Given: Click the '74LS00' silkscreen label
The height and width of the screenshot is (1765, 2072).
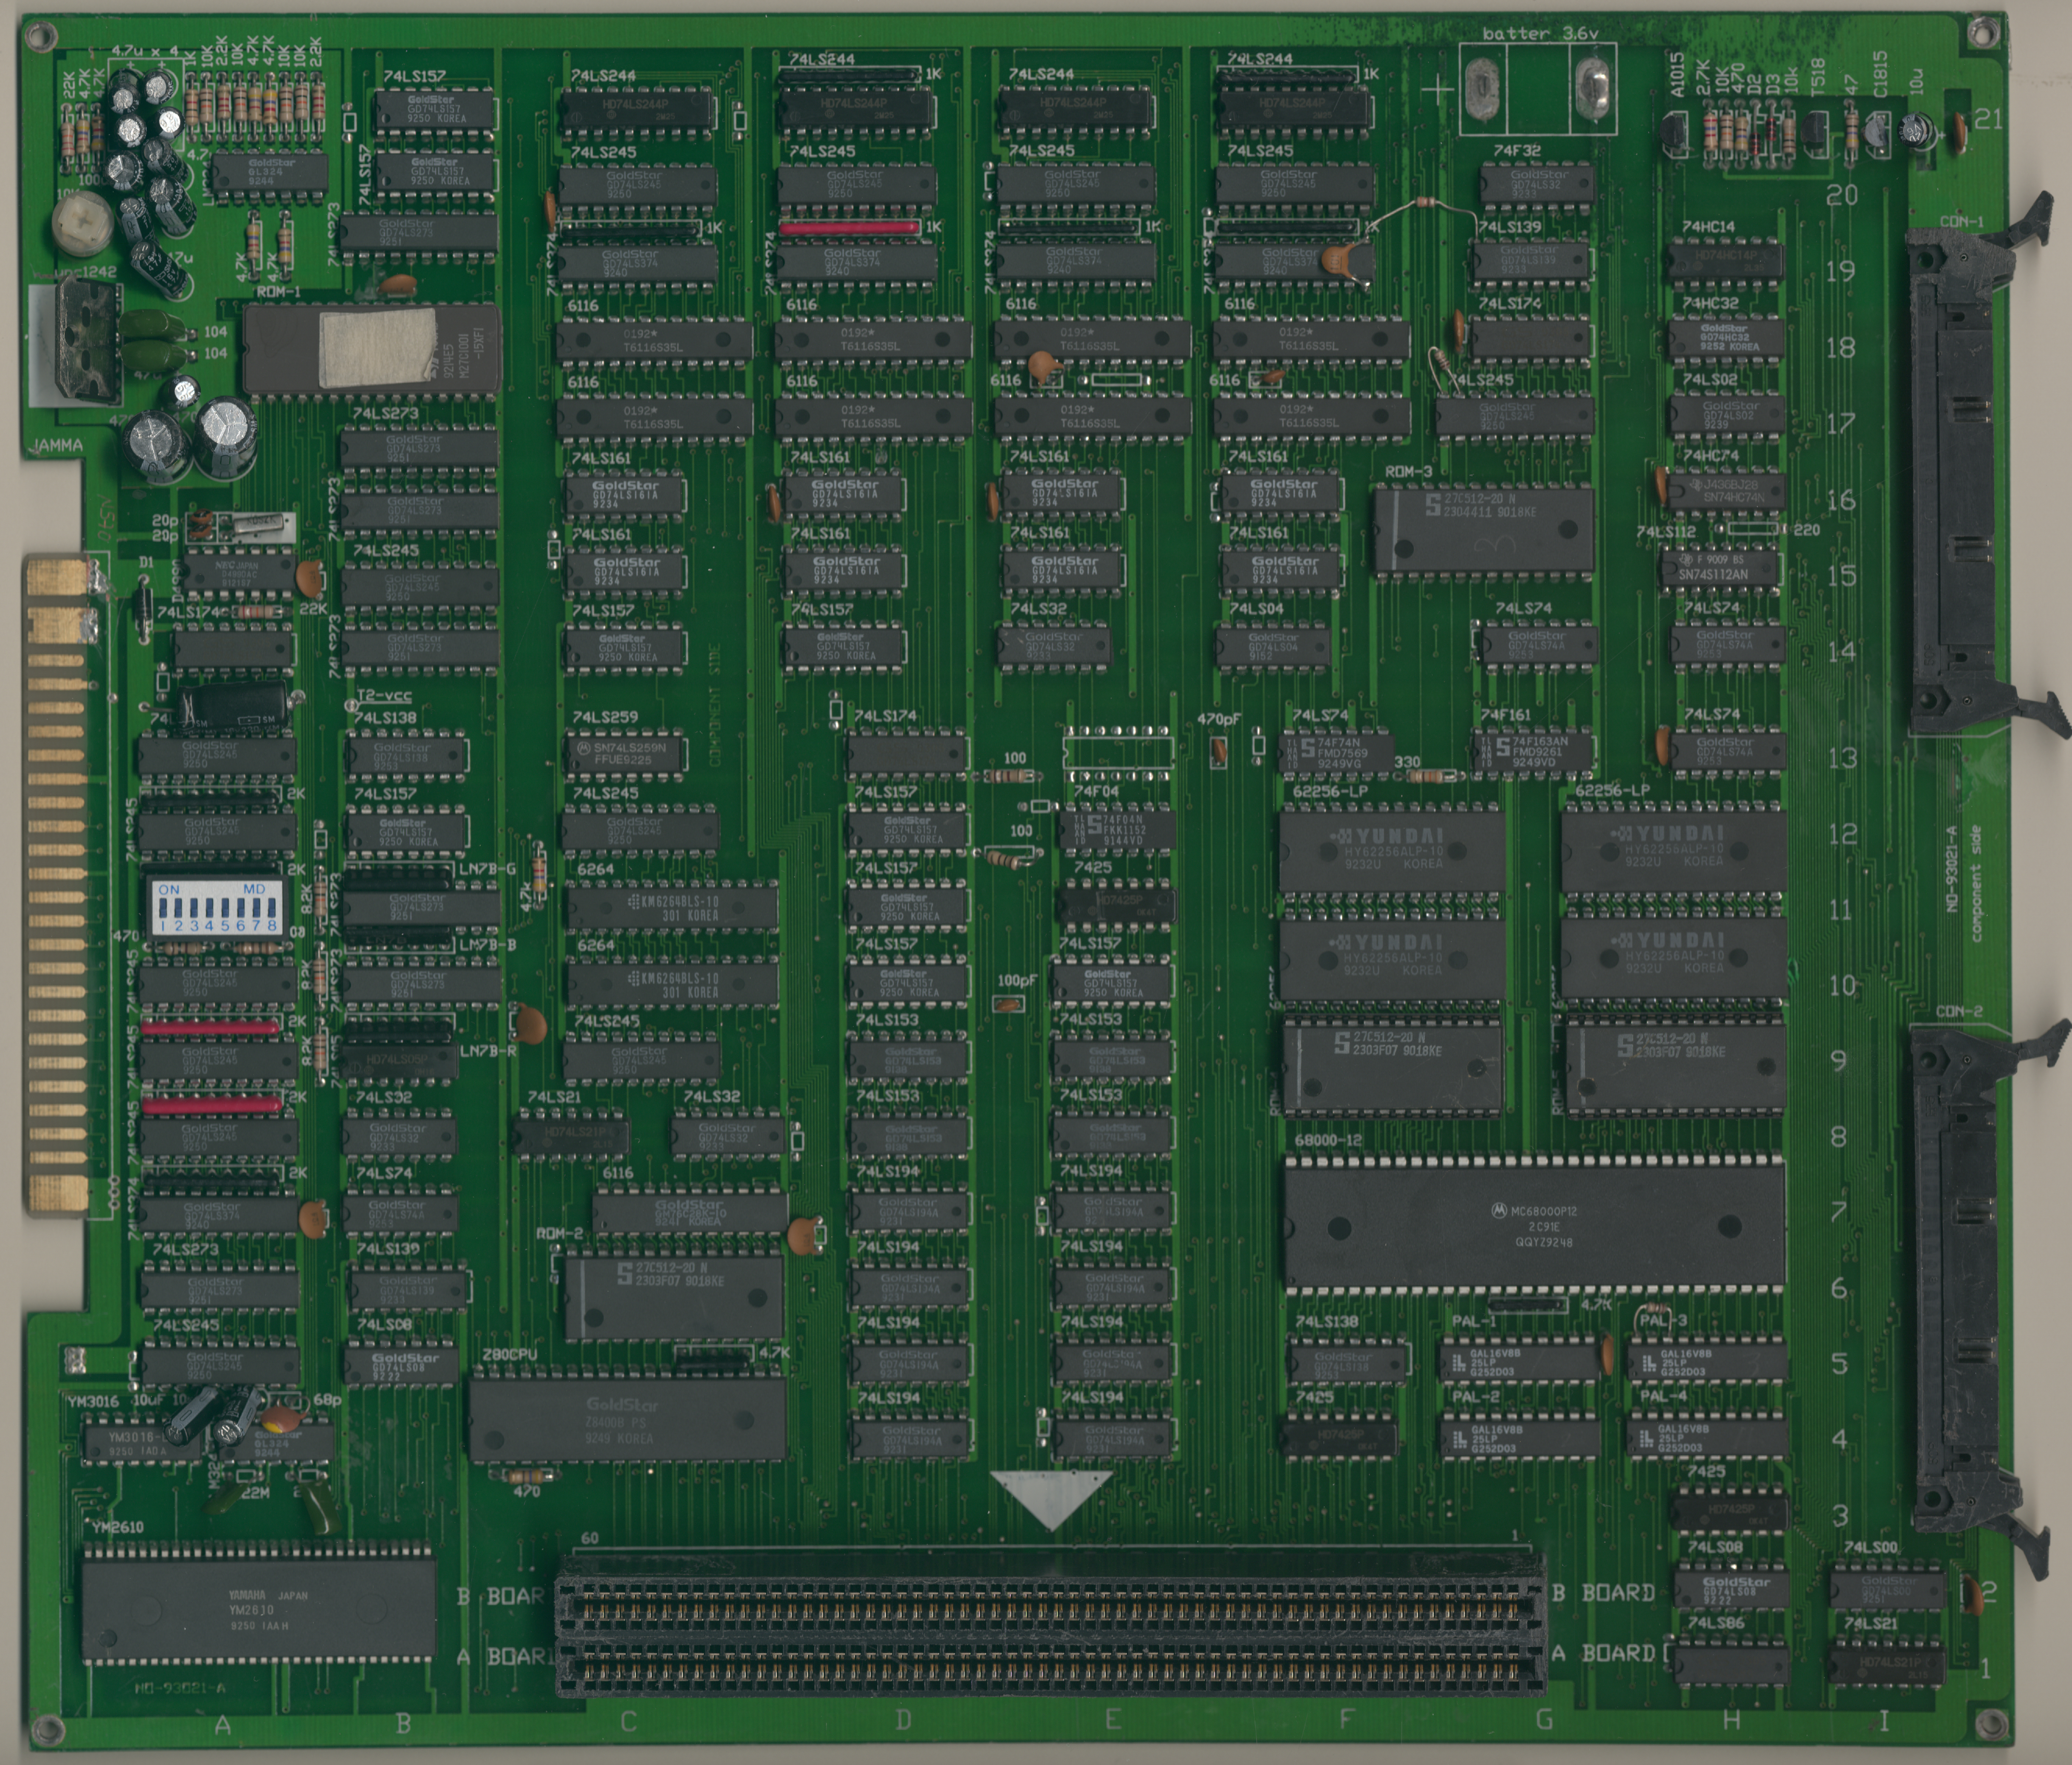Looking at the screenshot, I should click(x=1870, y=1547).
